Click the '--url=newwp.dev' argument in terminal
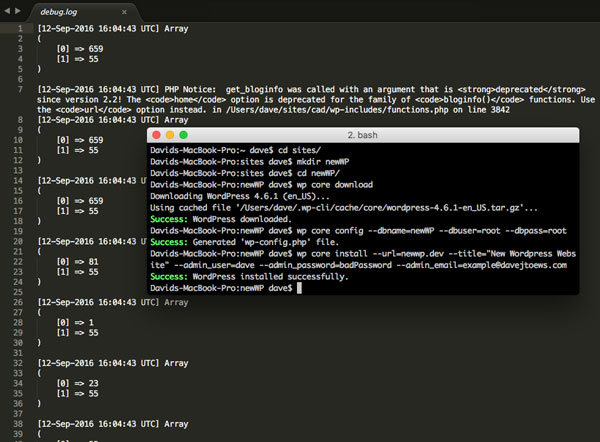Screen dimensions: 600x442 point(408,254)
